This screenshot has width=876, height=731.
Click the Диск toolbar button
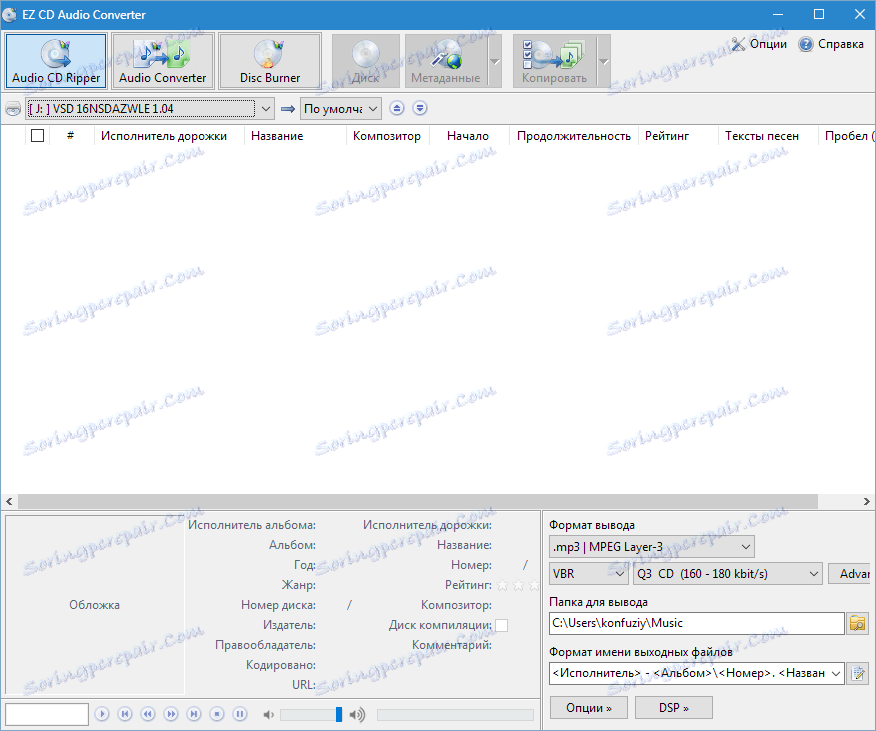pos(366,61)
